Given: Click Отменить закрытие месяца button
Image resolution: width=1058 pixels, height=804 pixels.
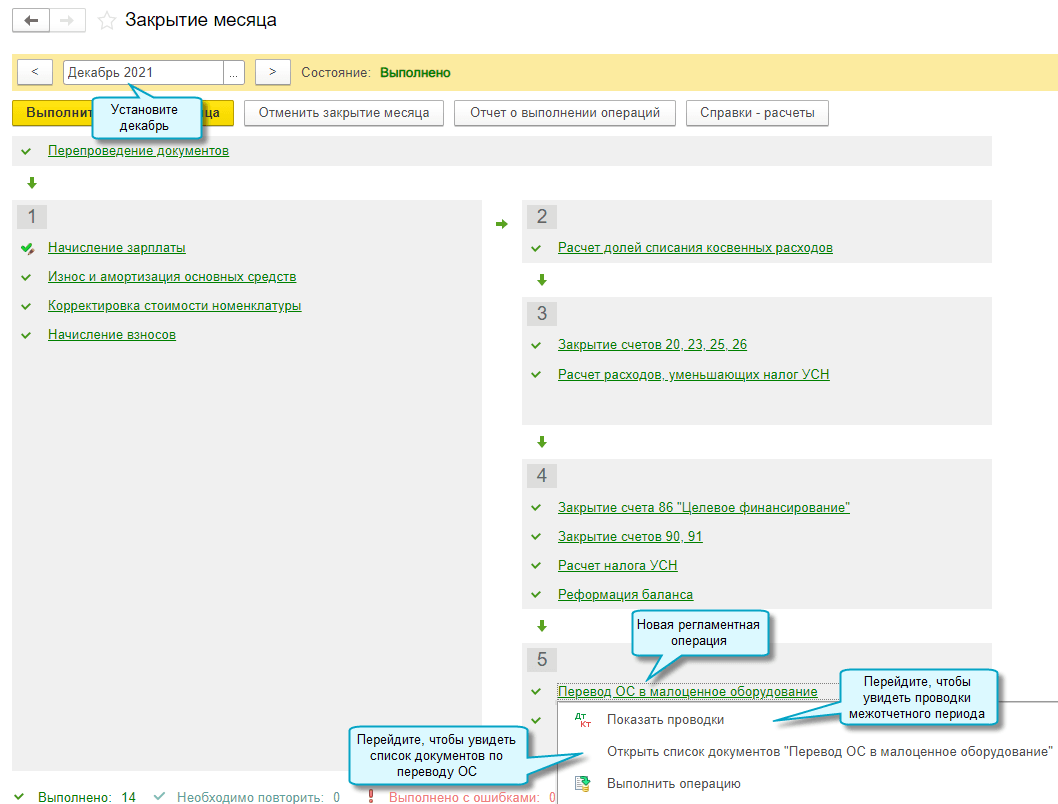Looking at the screenshot, I should pyautogui.click(x=344, y=113).
